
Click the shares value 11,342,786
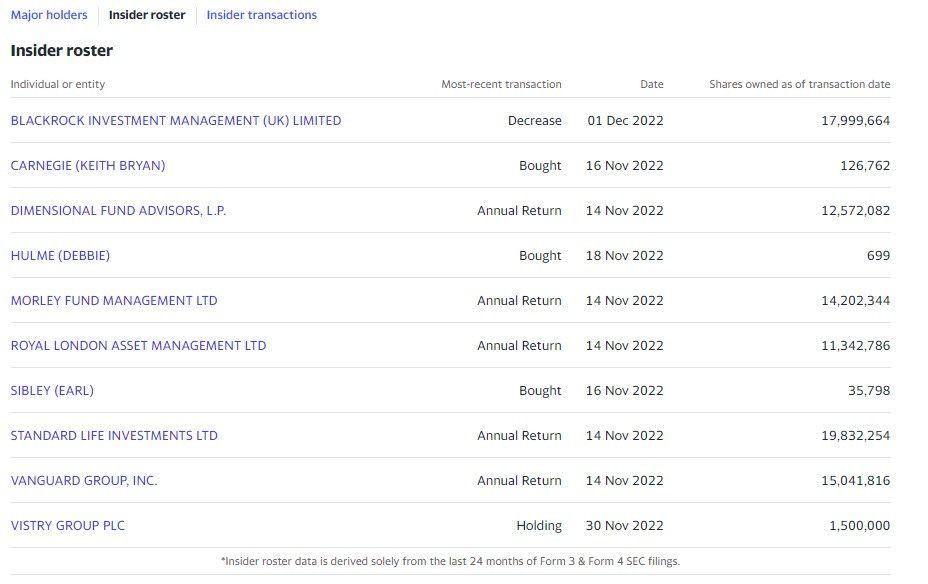pos(855,346)
